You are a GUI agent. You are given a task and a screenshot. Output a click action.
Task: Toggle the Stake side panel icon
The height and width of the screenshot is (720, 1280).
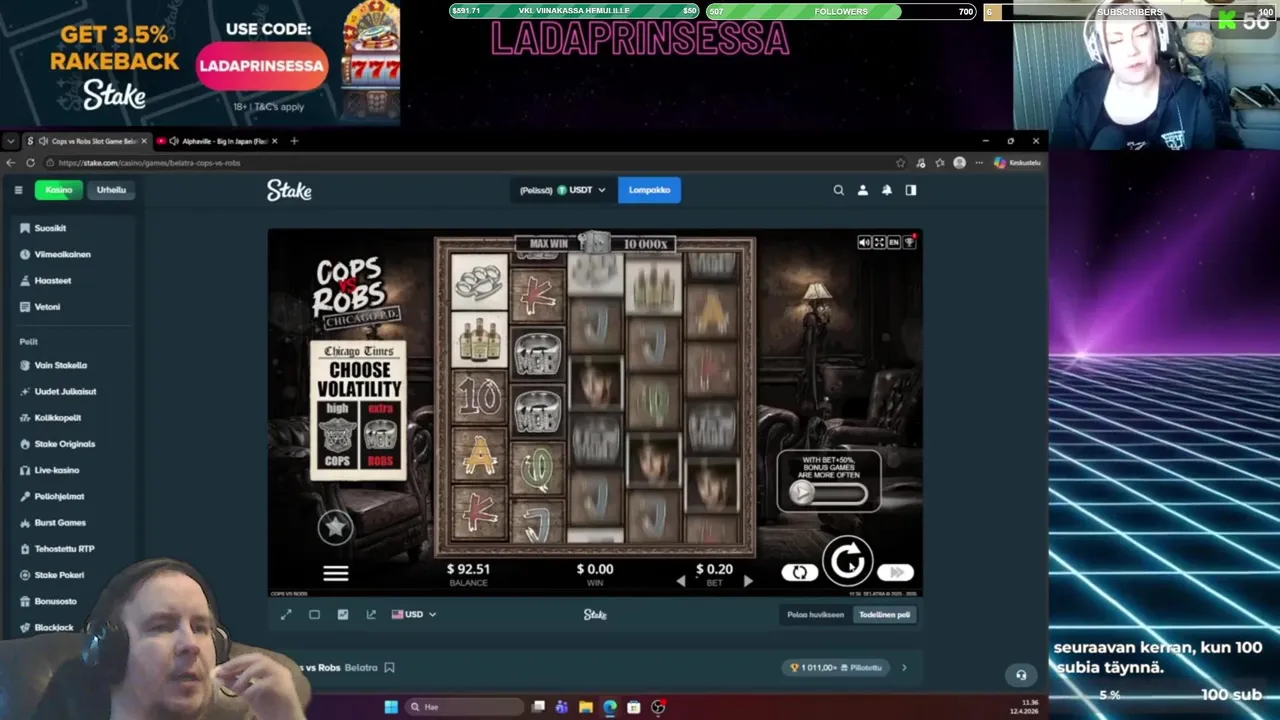coord(911,190)
